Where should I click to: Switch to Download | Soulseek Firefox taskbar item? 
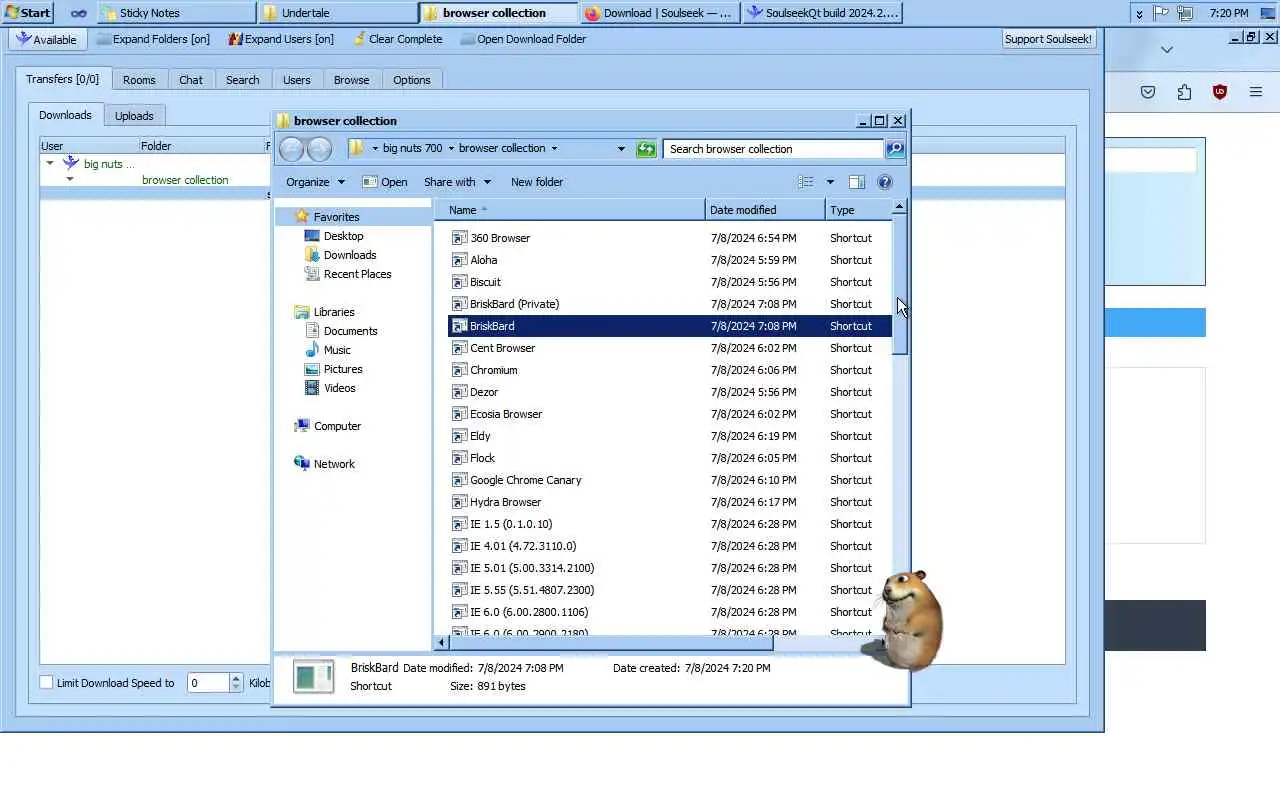[x=660, y=13]
